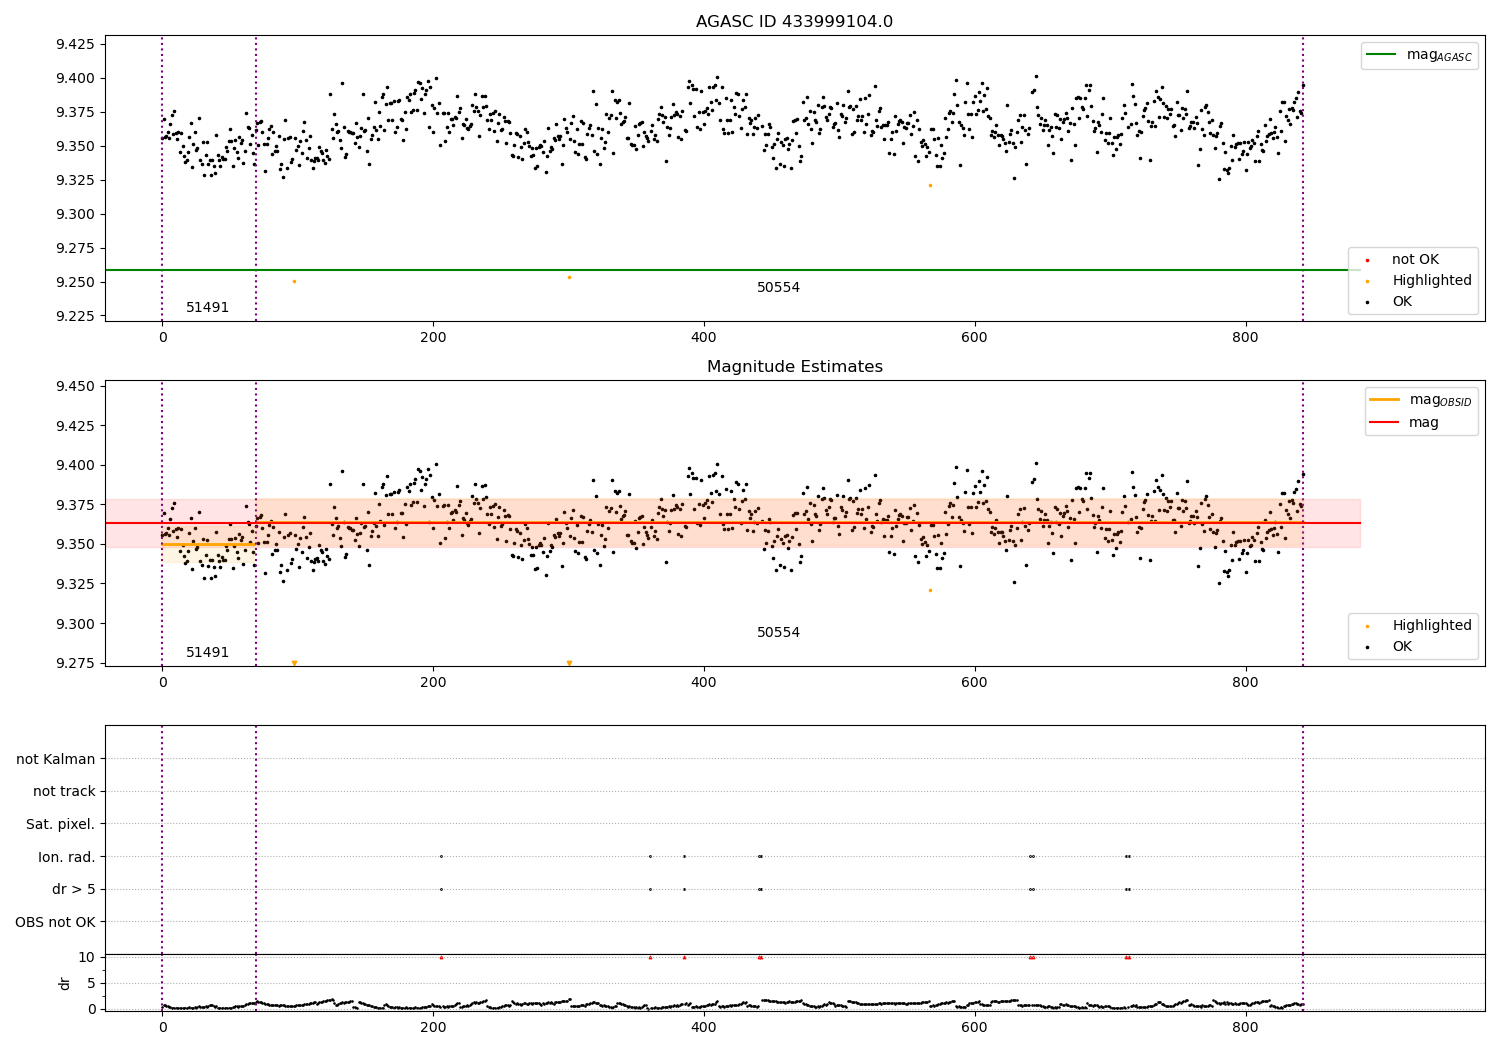Click orange highlighted point near x=567 in top plot
This screenshot has width=1500, height=1050.
(930, 185)
